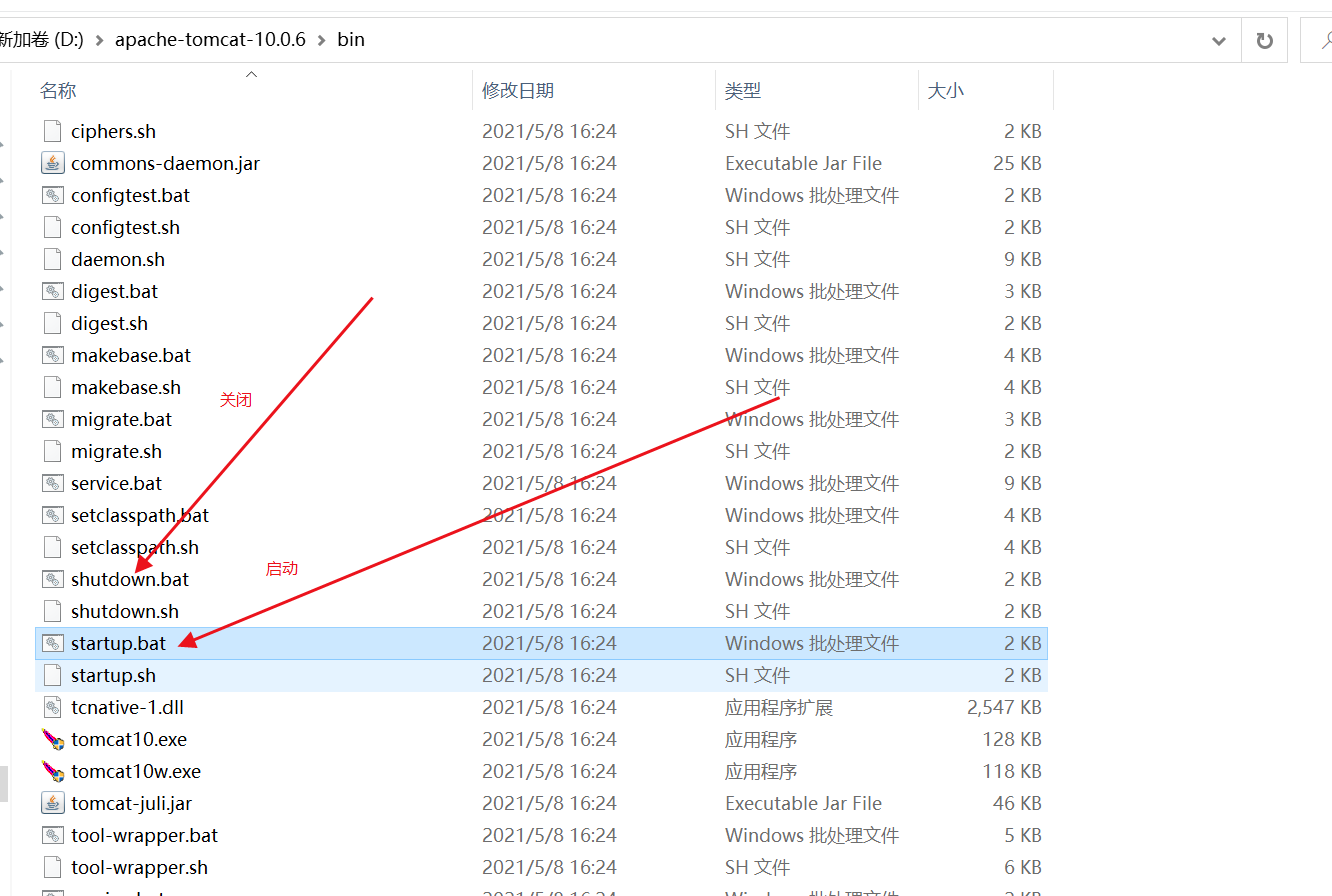Click the tomcat10.exe feather icon
This screenshot has width=1332, height=896.
click(53, 739)
